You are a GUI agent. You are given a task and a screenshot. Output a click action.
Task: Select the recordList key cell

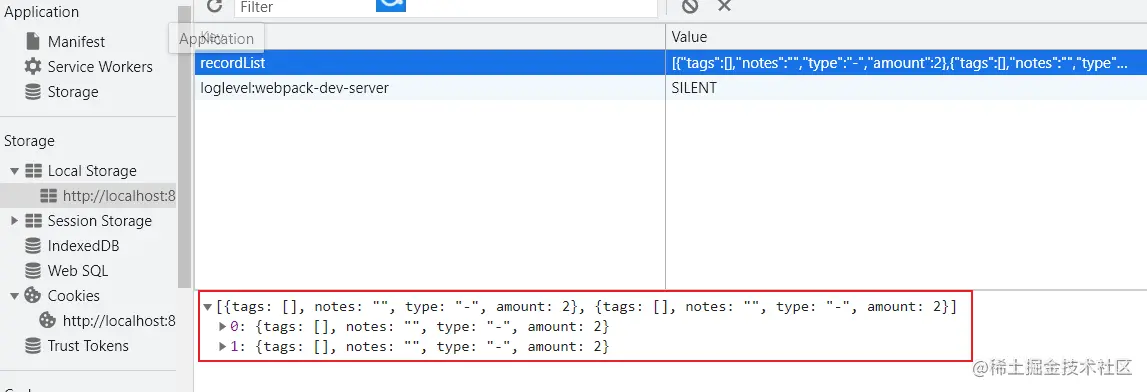click(430, 63)
